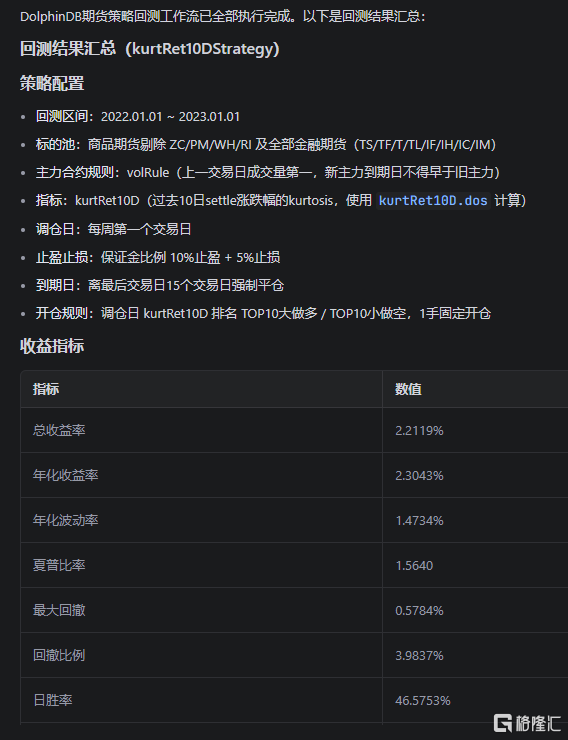Click the 标的池 bullet line

(x=266, y=144)
